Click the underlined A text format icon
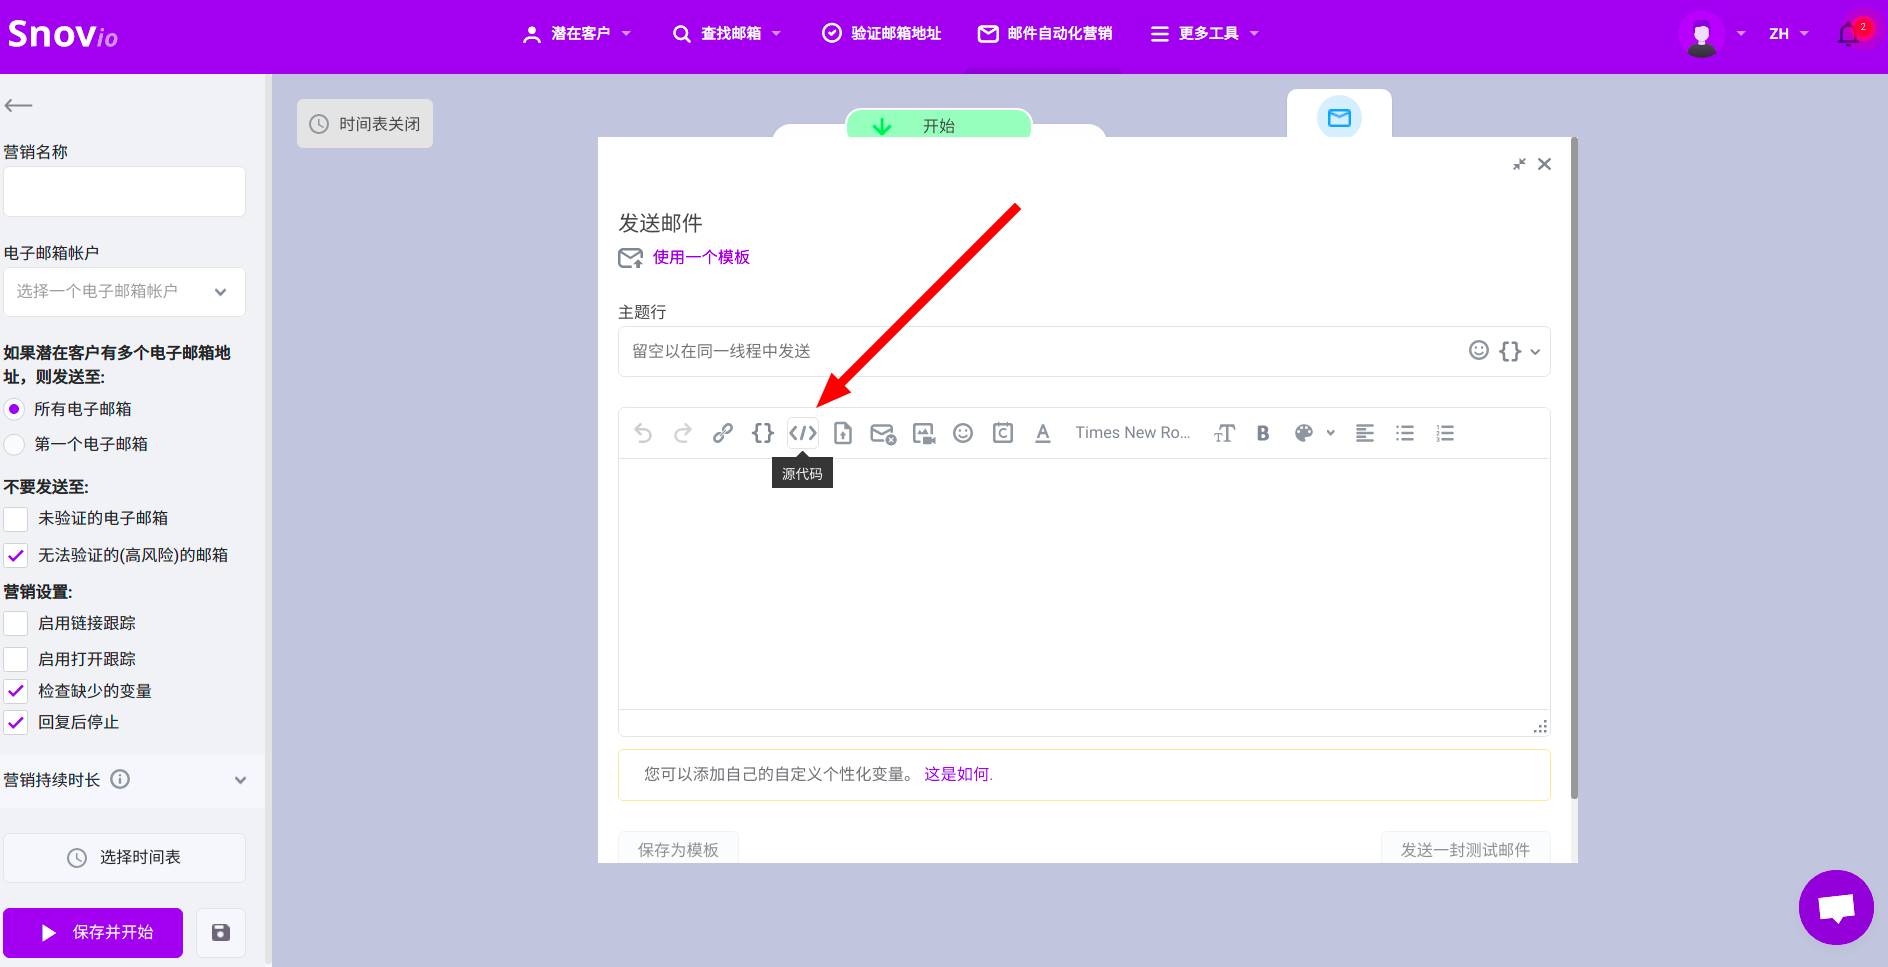The height and width of the screenshot is (967, 1888). [1043, 433]
